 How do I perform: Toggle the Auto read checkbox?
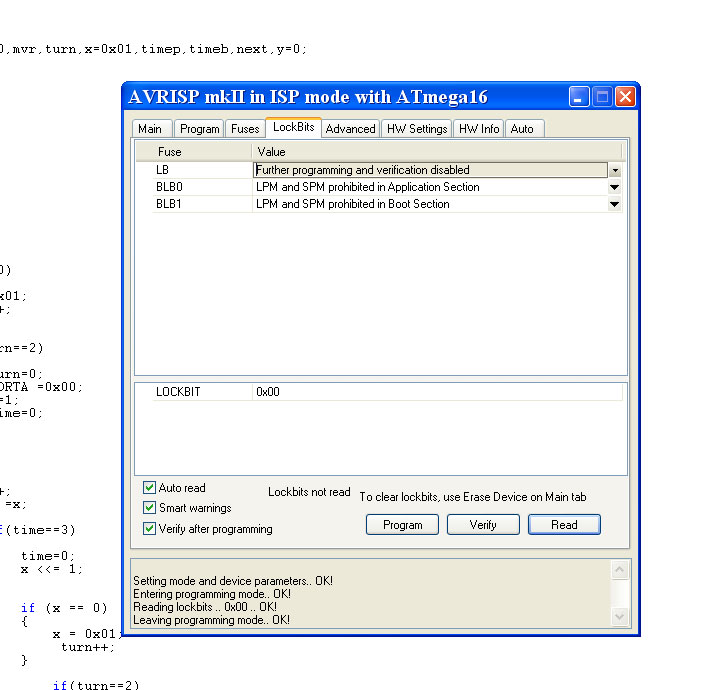coord(149,488)
